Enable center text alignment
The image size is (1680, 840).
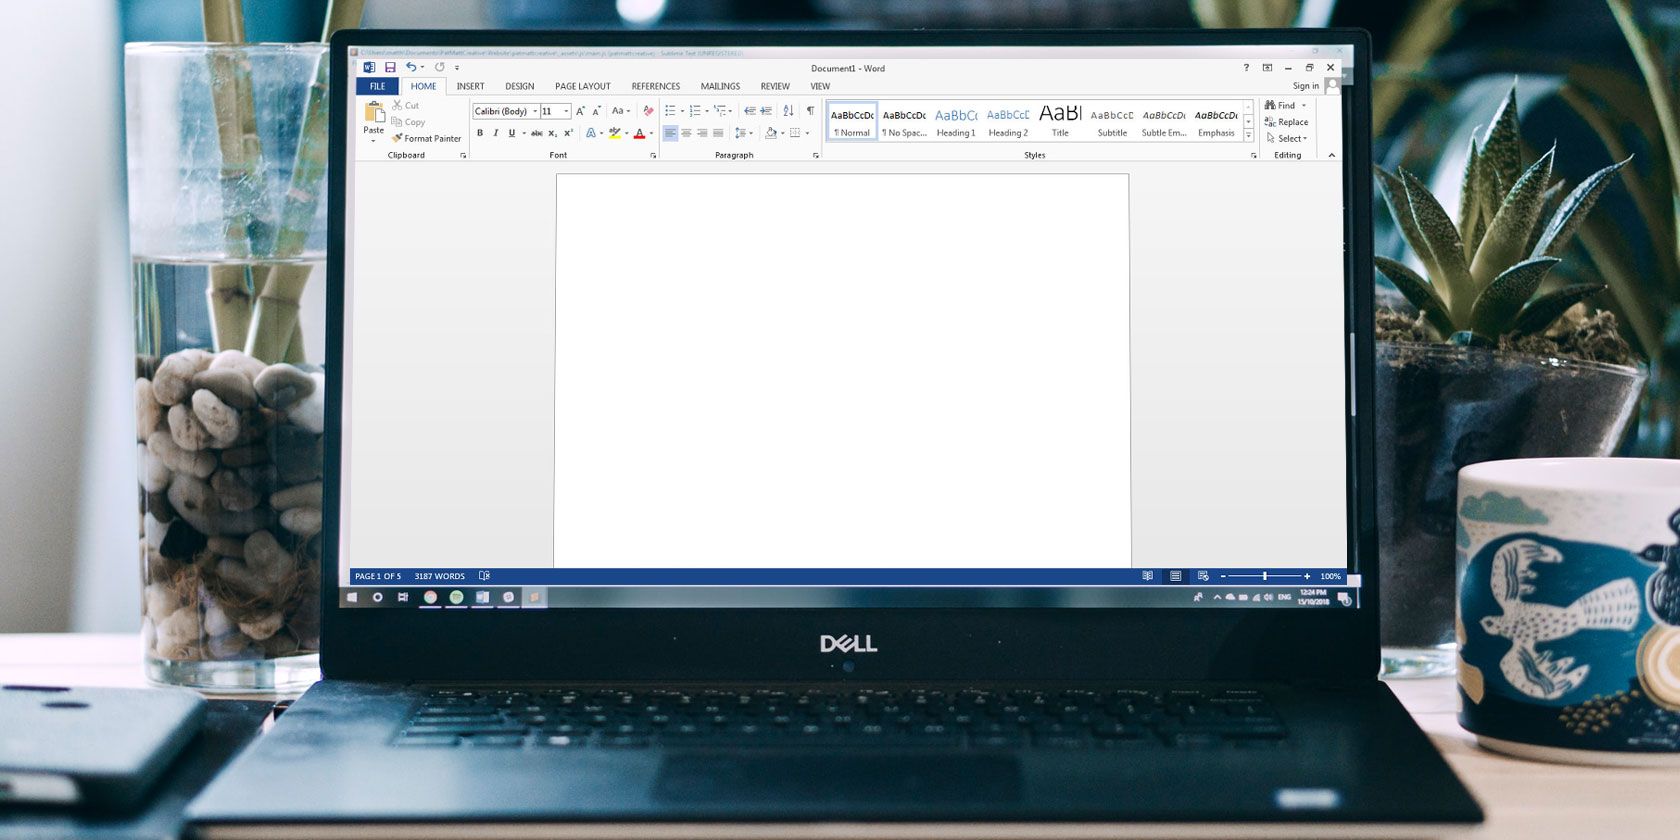click(x=686, y=133)
